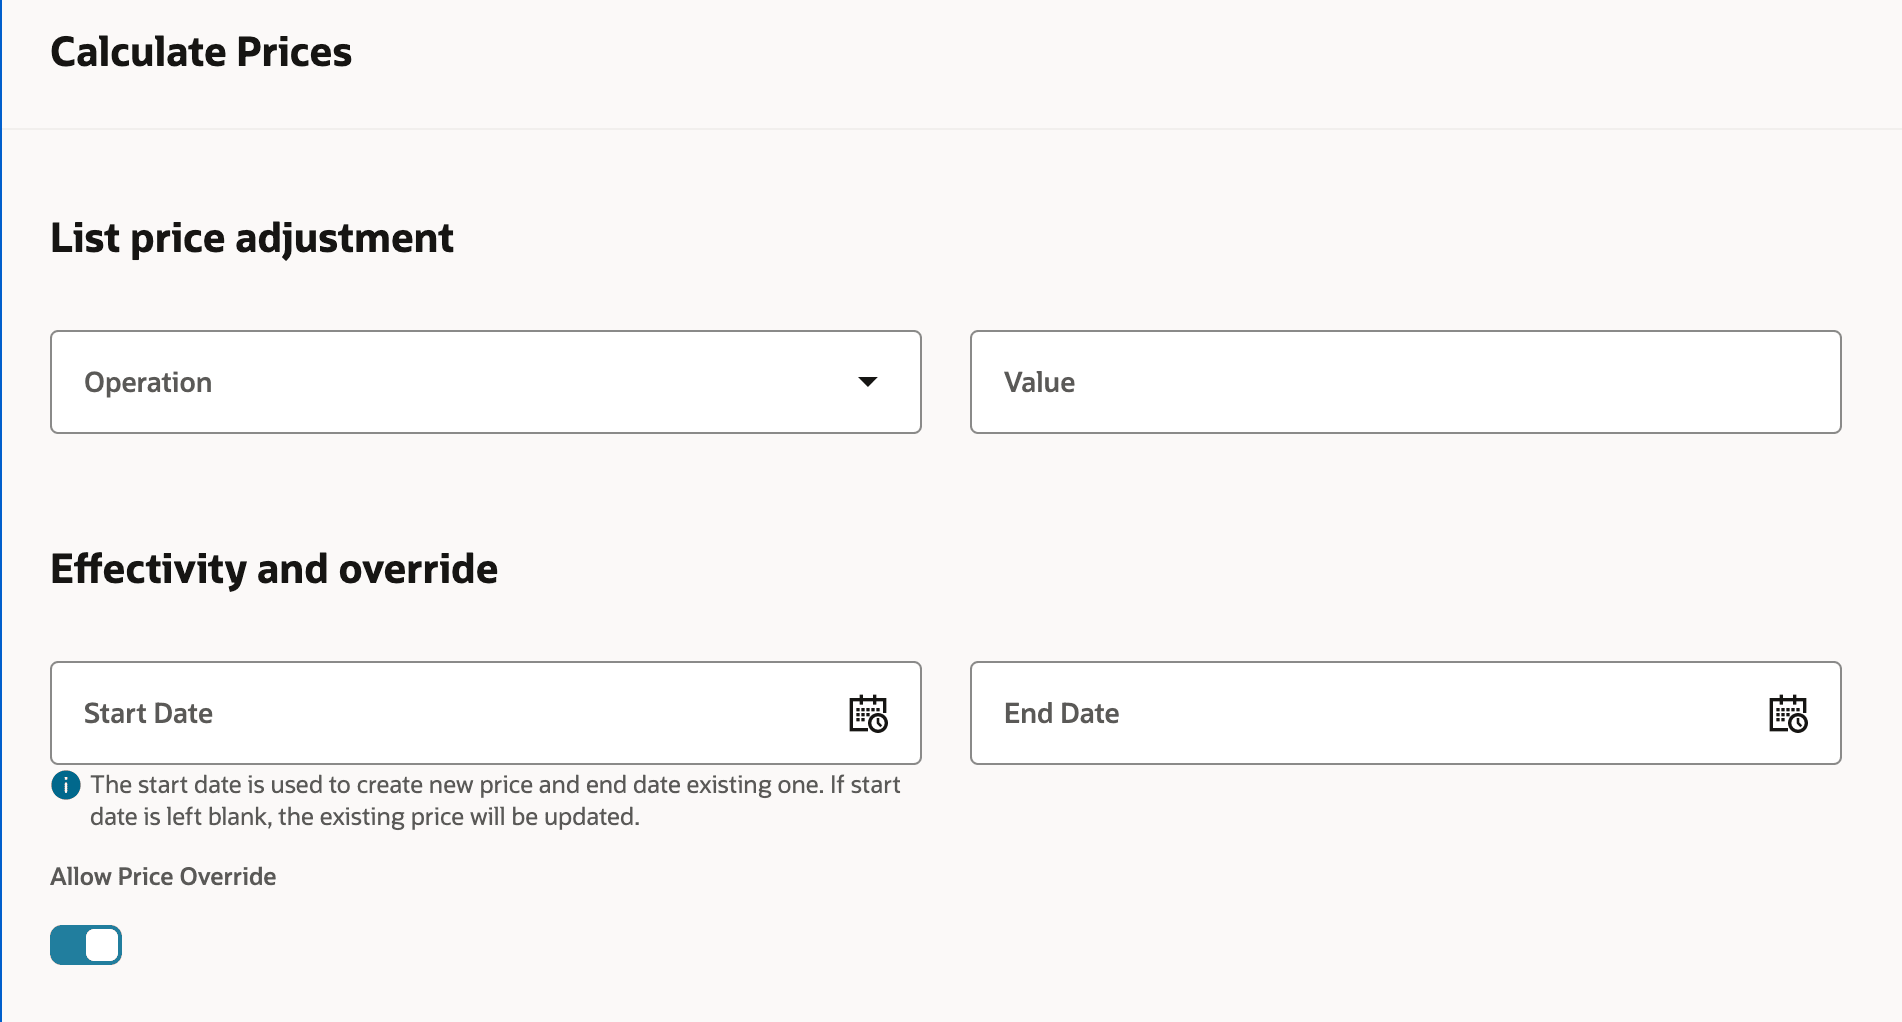Click the Calculate Prices page title
This screenshot has width=1902, height=1022.
point(201,52)
